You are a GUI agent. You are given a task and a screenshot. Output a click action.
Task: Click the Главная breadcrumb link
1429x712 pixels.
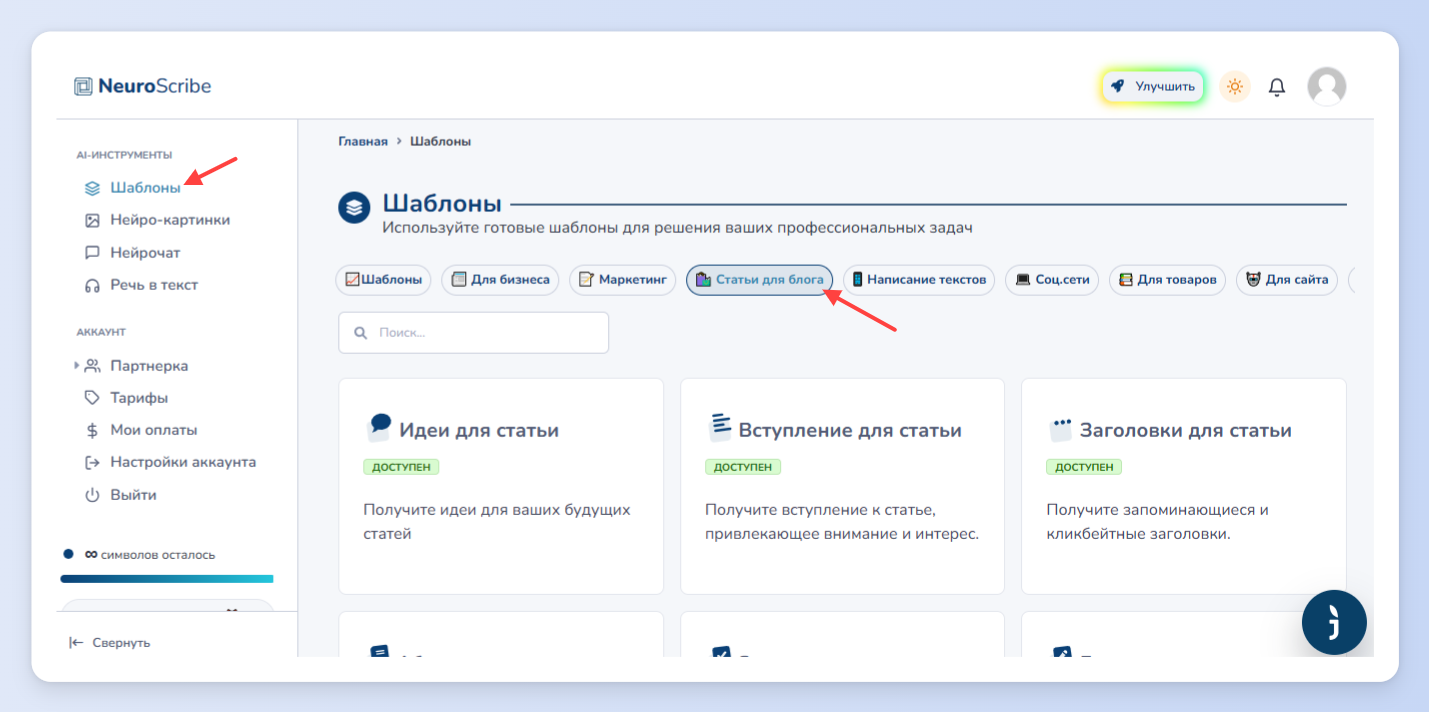tap(363, 141)
